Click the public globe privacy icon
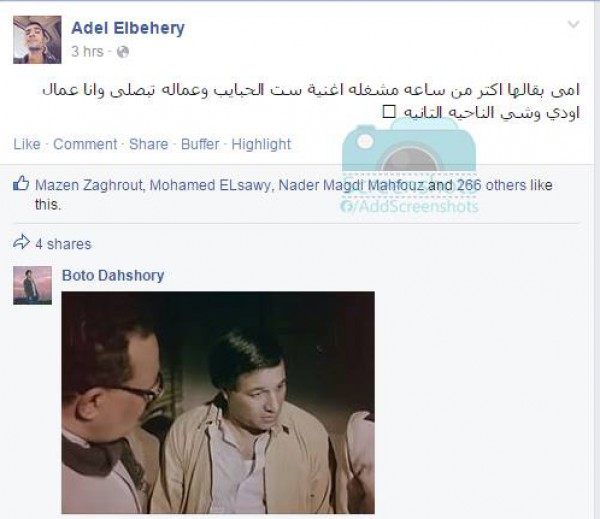600x519 pixels. [x=122, y=52]
